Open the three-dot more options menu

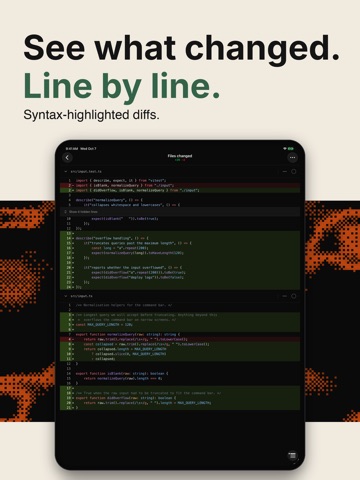[x=292, y=158]
